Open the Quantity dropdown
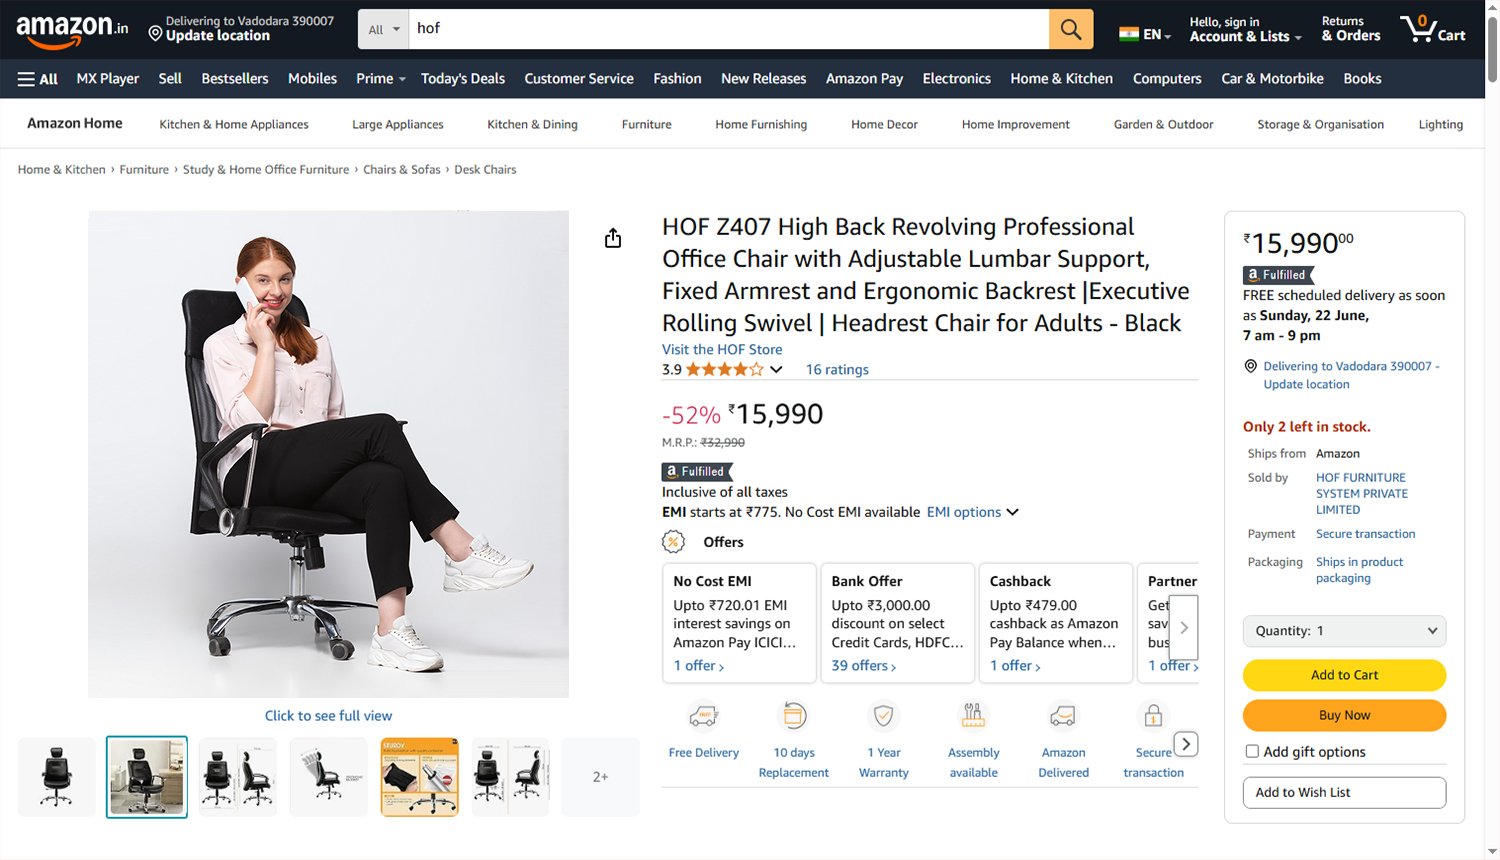This screenshot has width=1500, height=860. point(1343,630)
